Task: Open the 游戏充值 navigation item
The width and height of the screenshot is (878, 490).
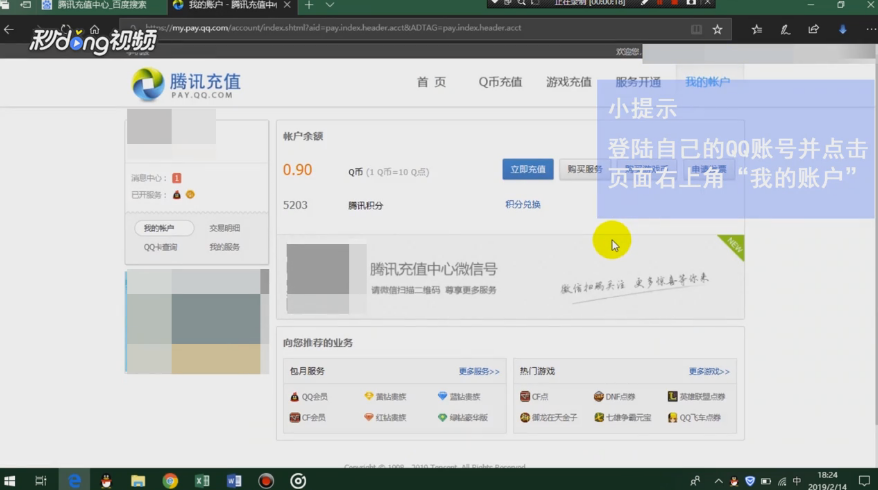Action: [568, 82]
